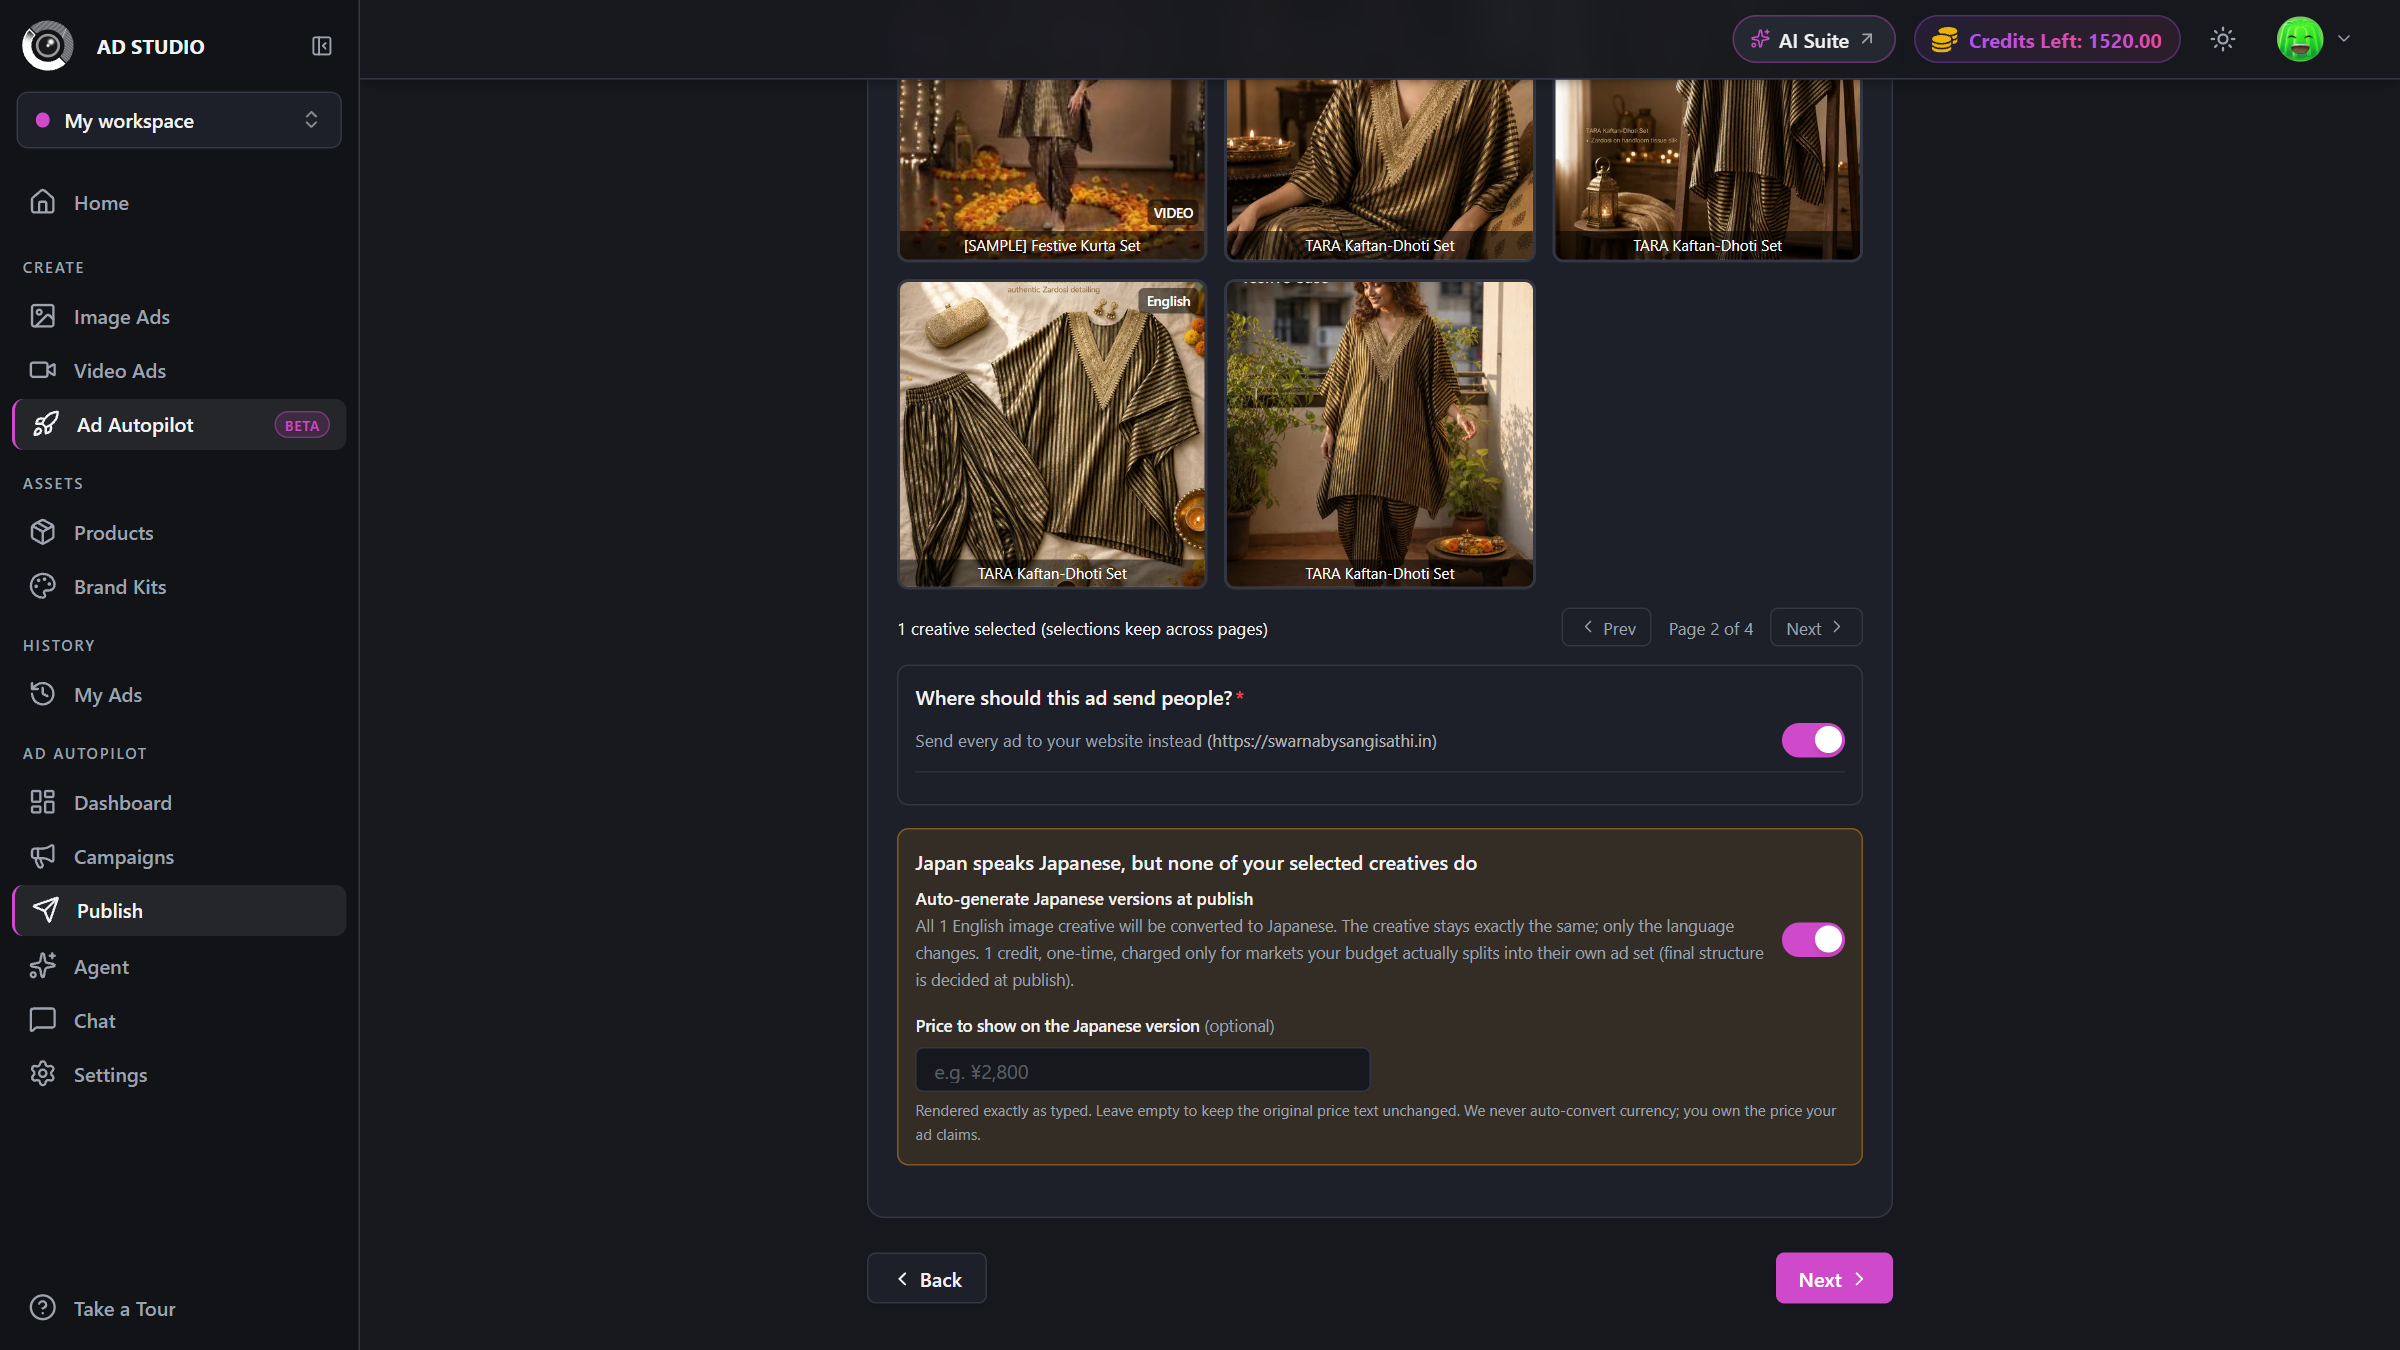Select the balcony model TARA Kaftan-Dhoti creative

click(1379, 434)
